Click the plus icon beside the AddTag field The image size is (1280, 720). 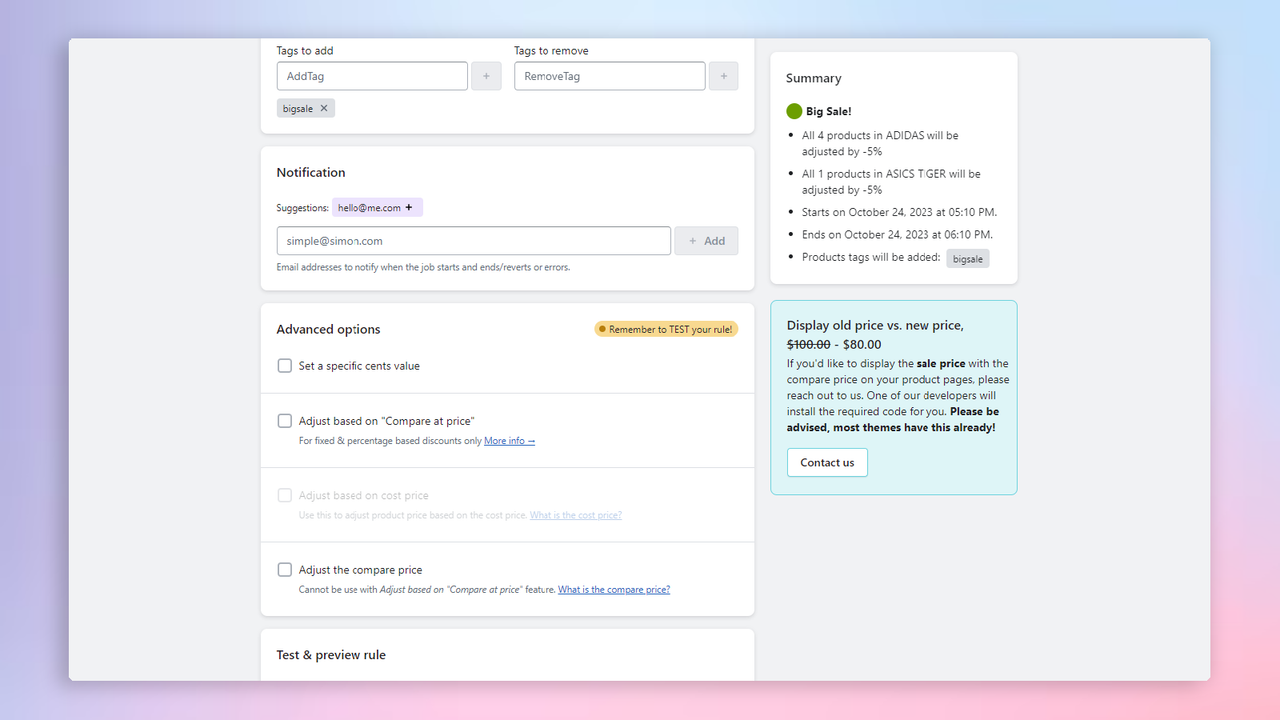[486, 75]
